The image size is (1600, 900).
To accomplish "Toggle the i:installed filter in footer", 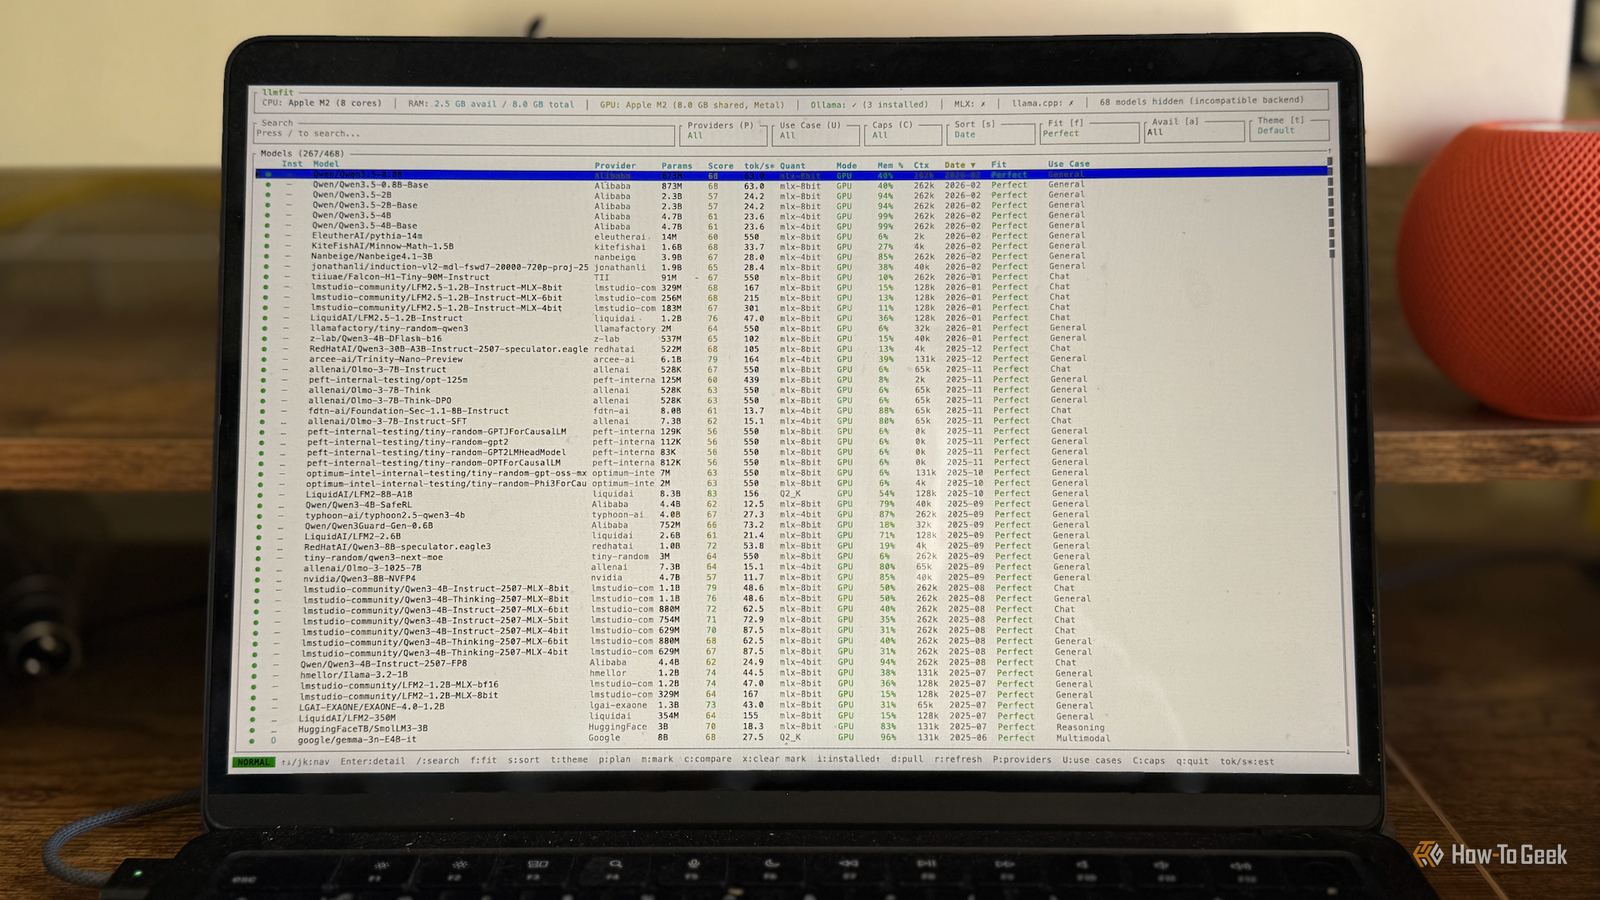I will (848, 760).
